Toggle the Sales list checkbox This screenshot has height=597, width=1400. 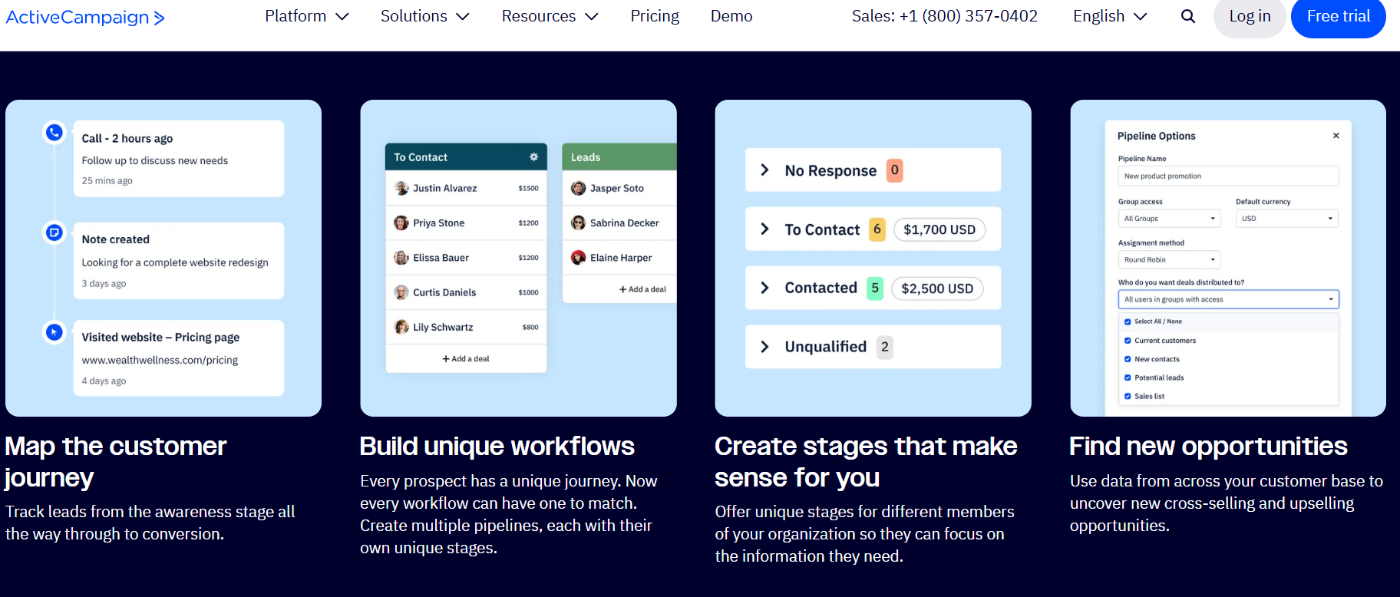pyautogui.click(x=1128, y=396)
